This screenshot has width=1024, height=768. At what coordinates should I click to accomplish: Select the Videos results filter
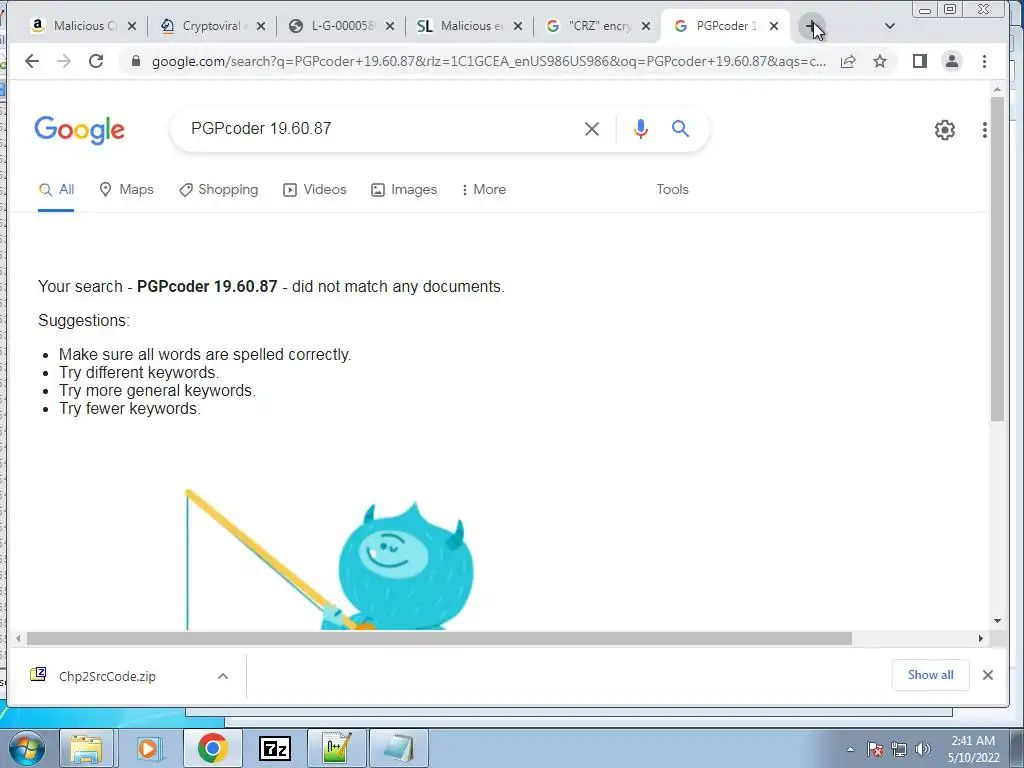point(315,189)
